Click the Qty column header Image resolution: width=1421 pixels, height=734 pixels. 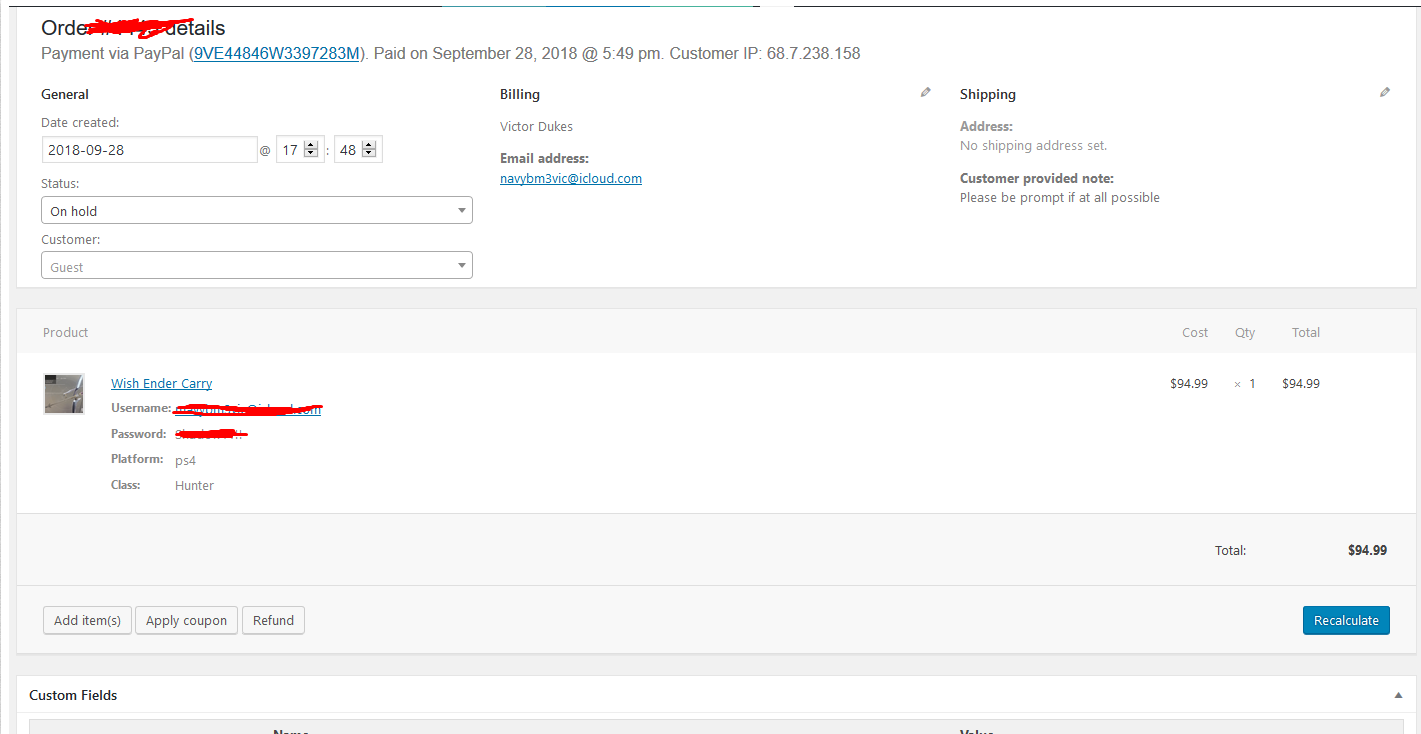tap(1245, 332)
